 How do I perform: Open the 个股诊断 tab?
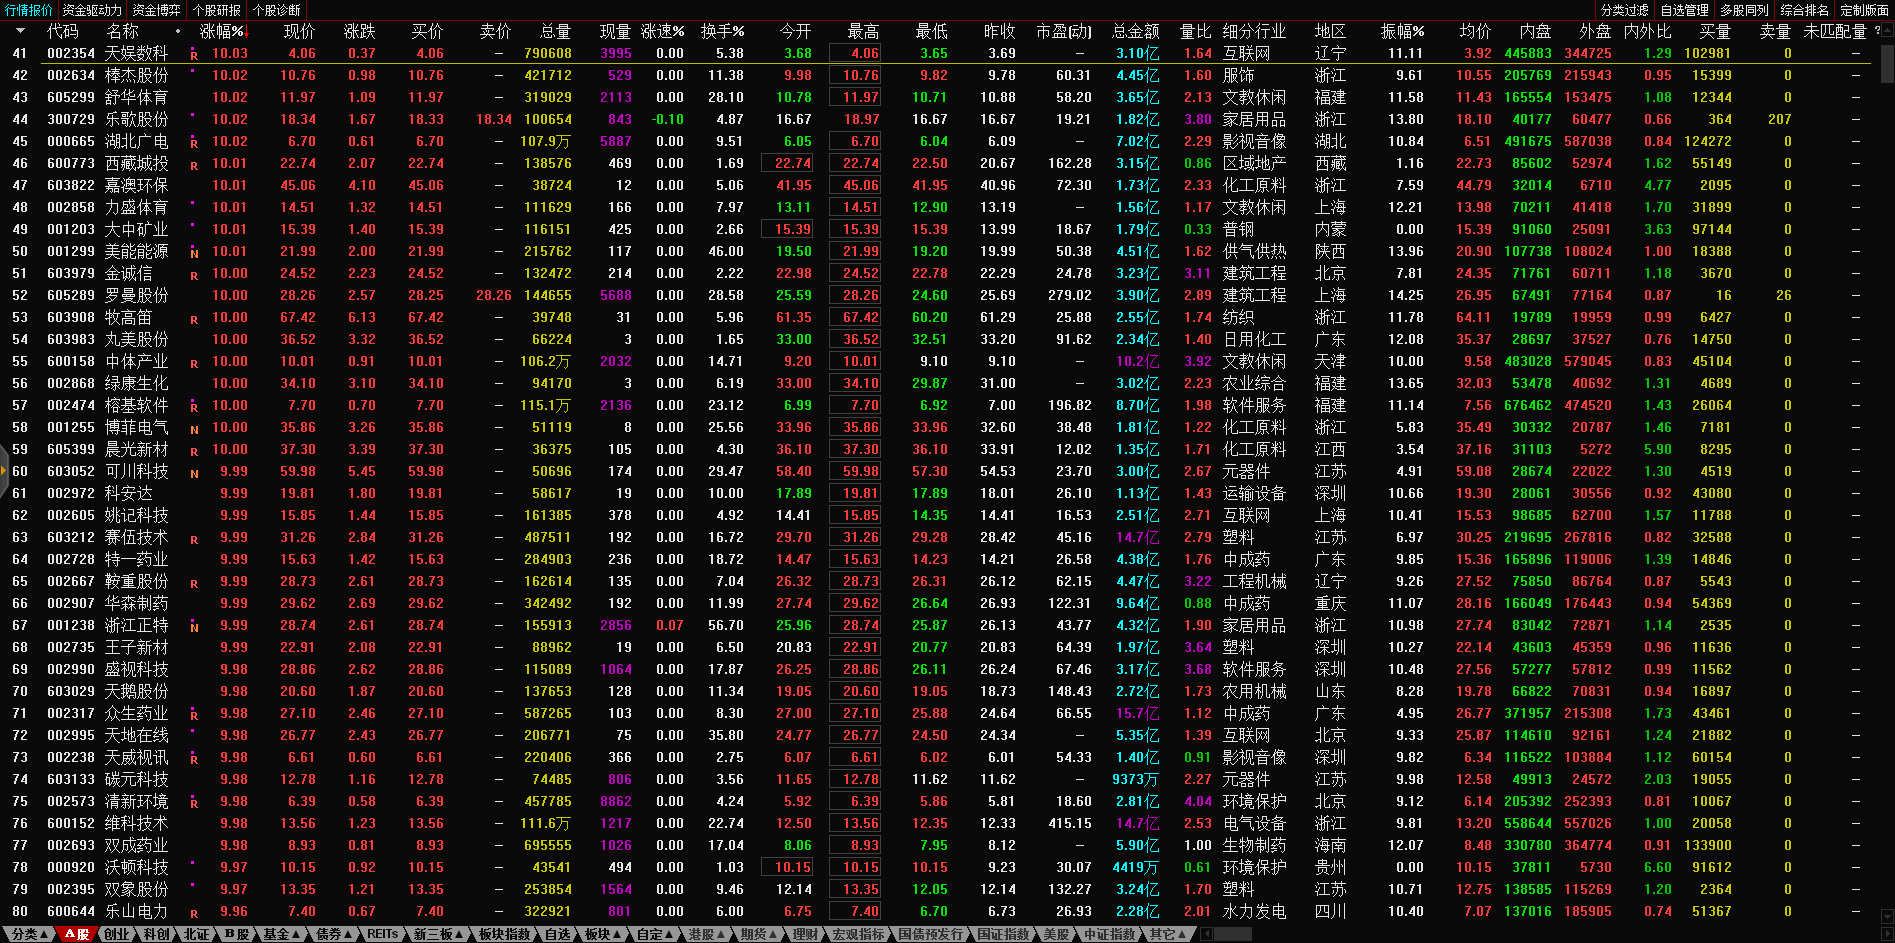pos(276,10)
